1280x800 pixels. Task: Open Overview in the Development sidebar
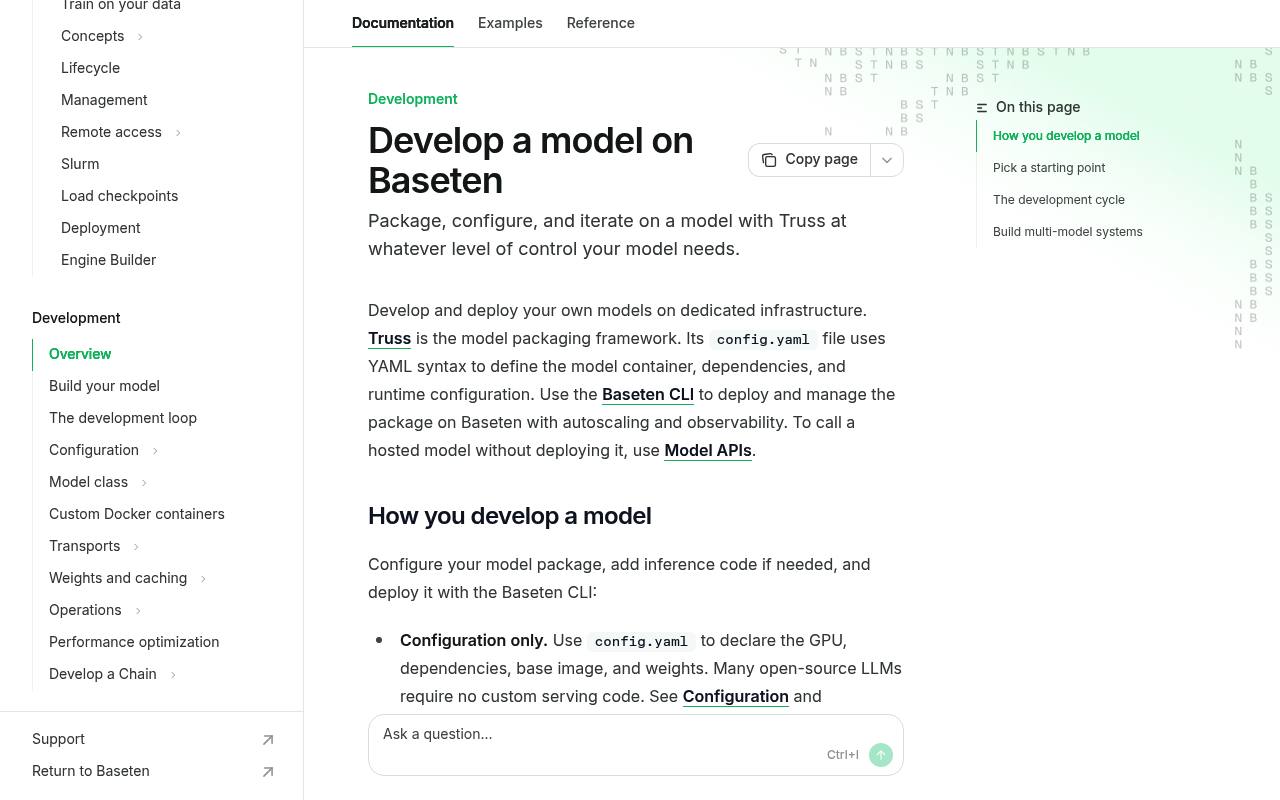pos(80,354)
